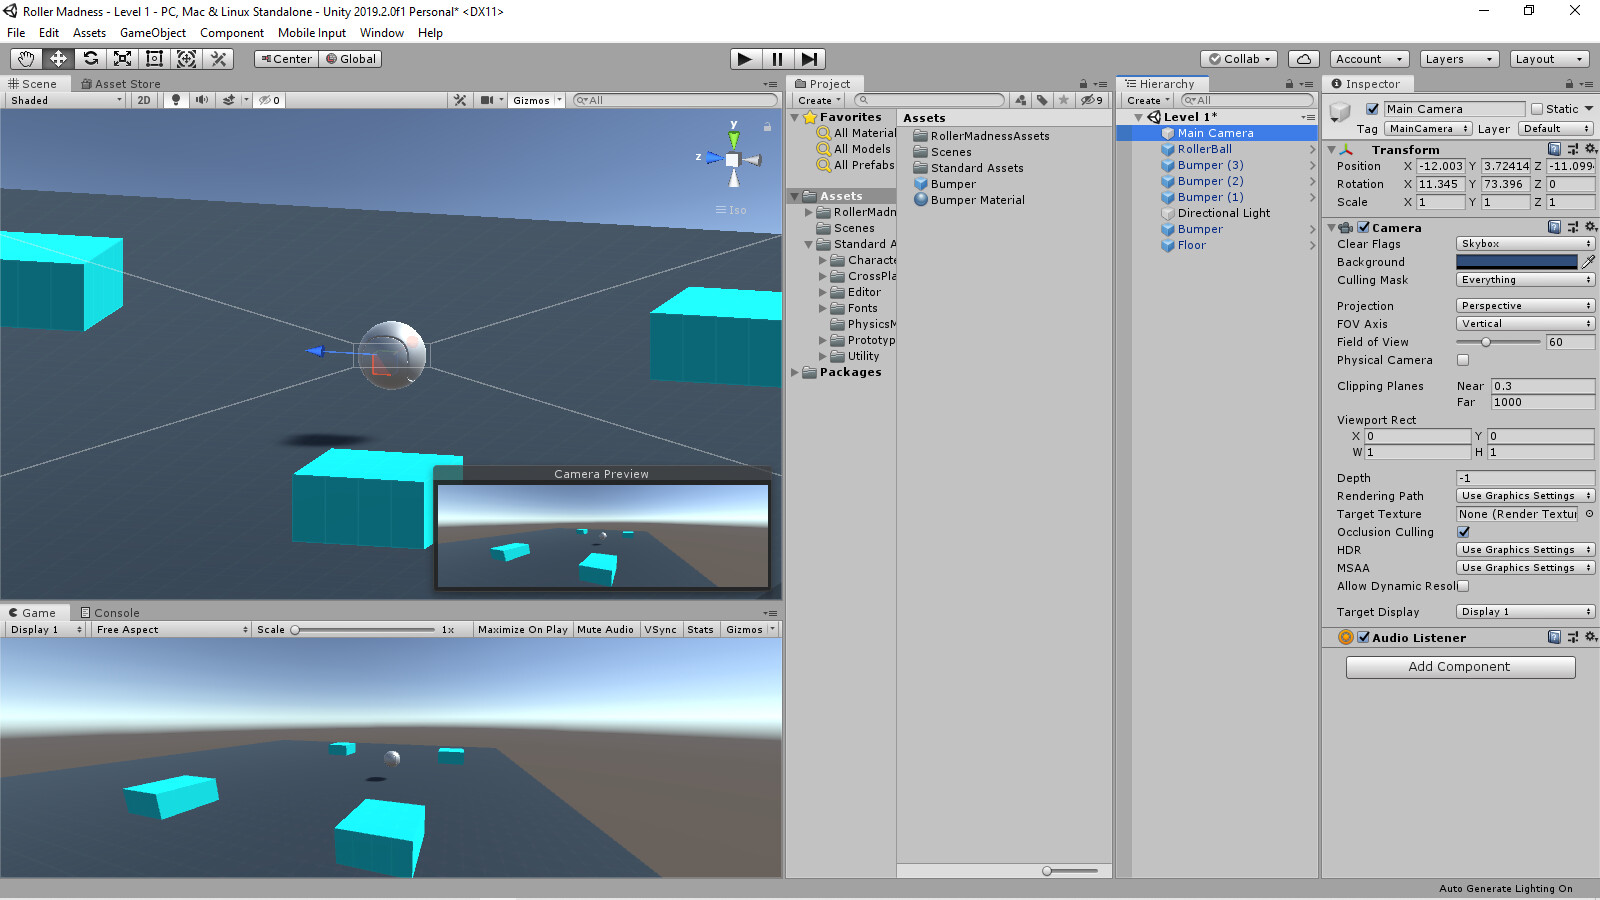This screenshot has width=1600, height=900.
Task: Open the Collab menu button
Action: pos(1239,59)
